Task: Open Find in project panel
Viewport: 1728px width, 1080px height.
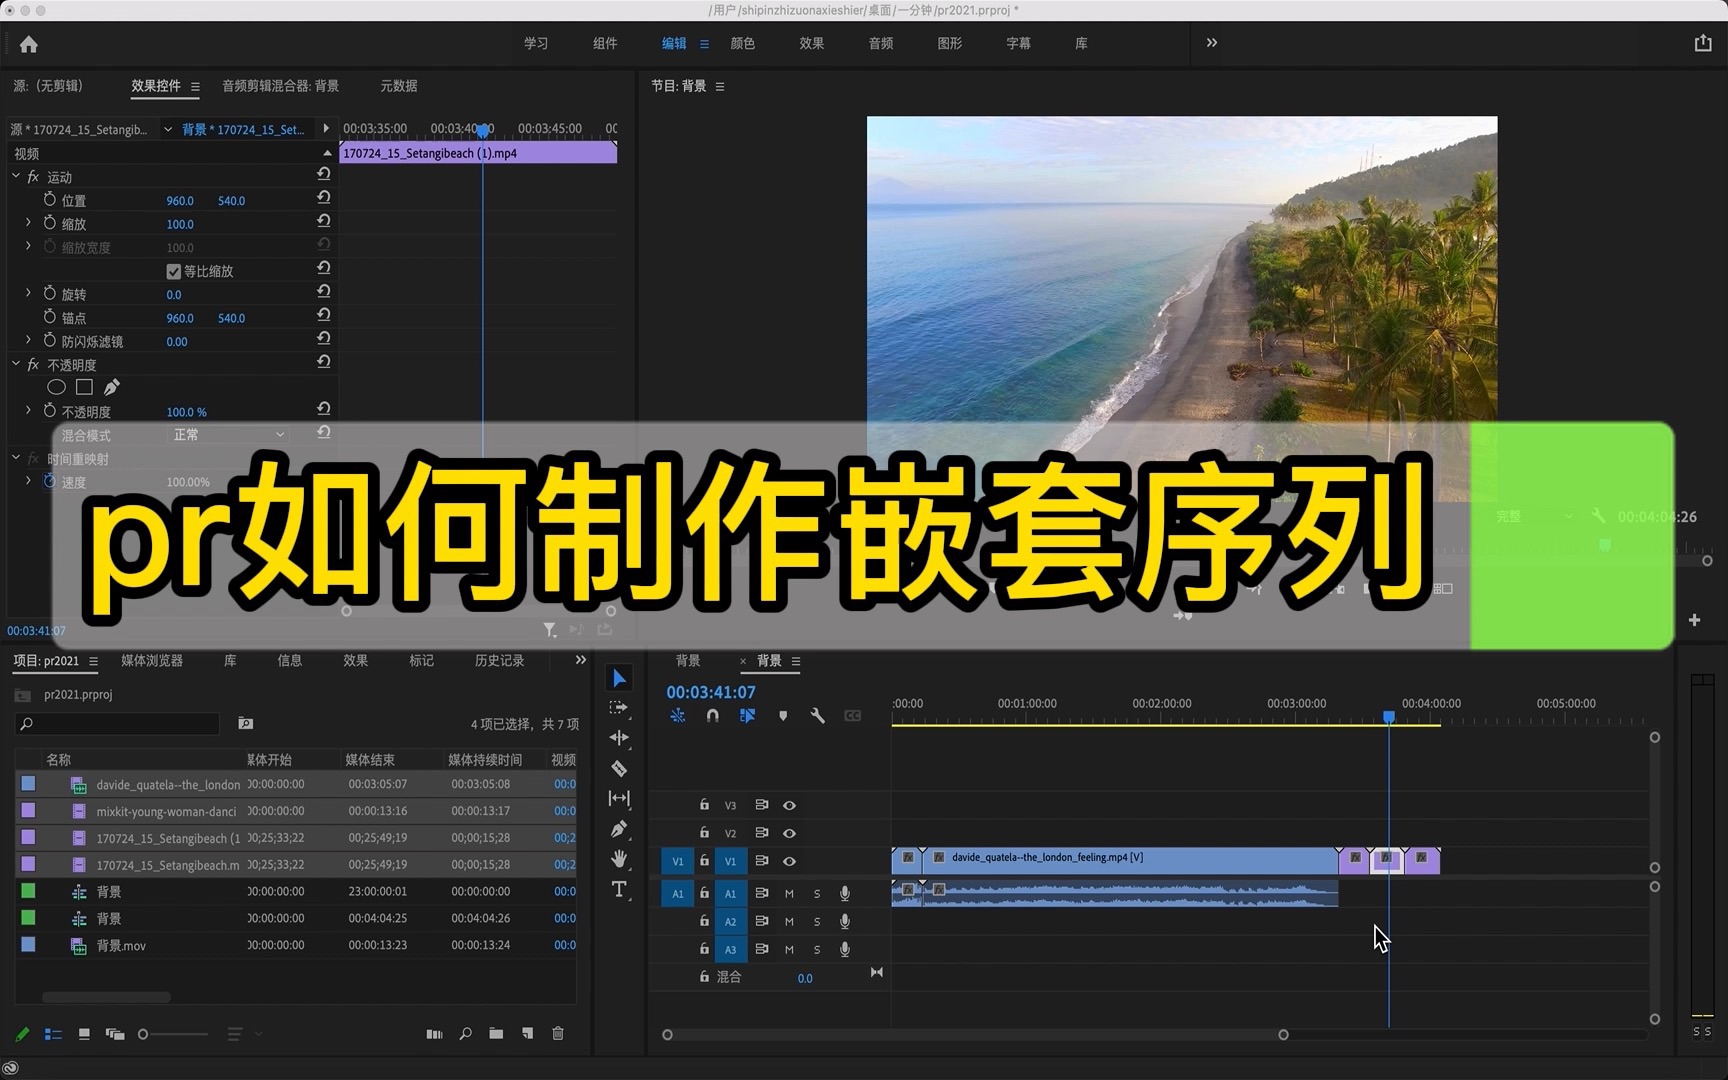Action: coord(465,1034)
